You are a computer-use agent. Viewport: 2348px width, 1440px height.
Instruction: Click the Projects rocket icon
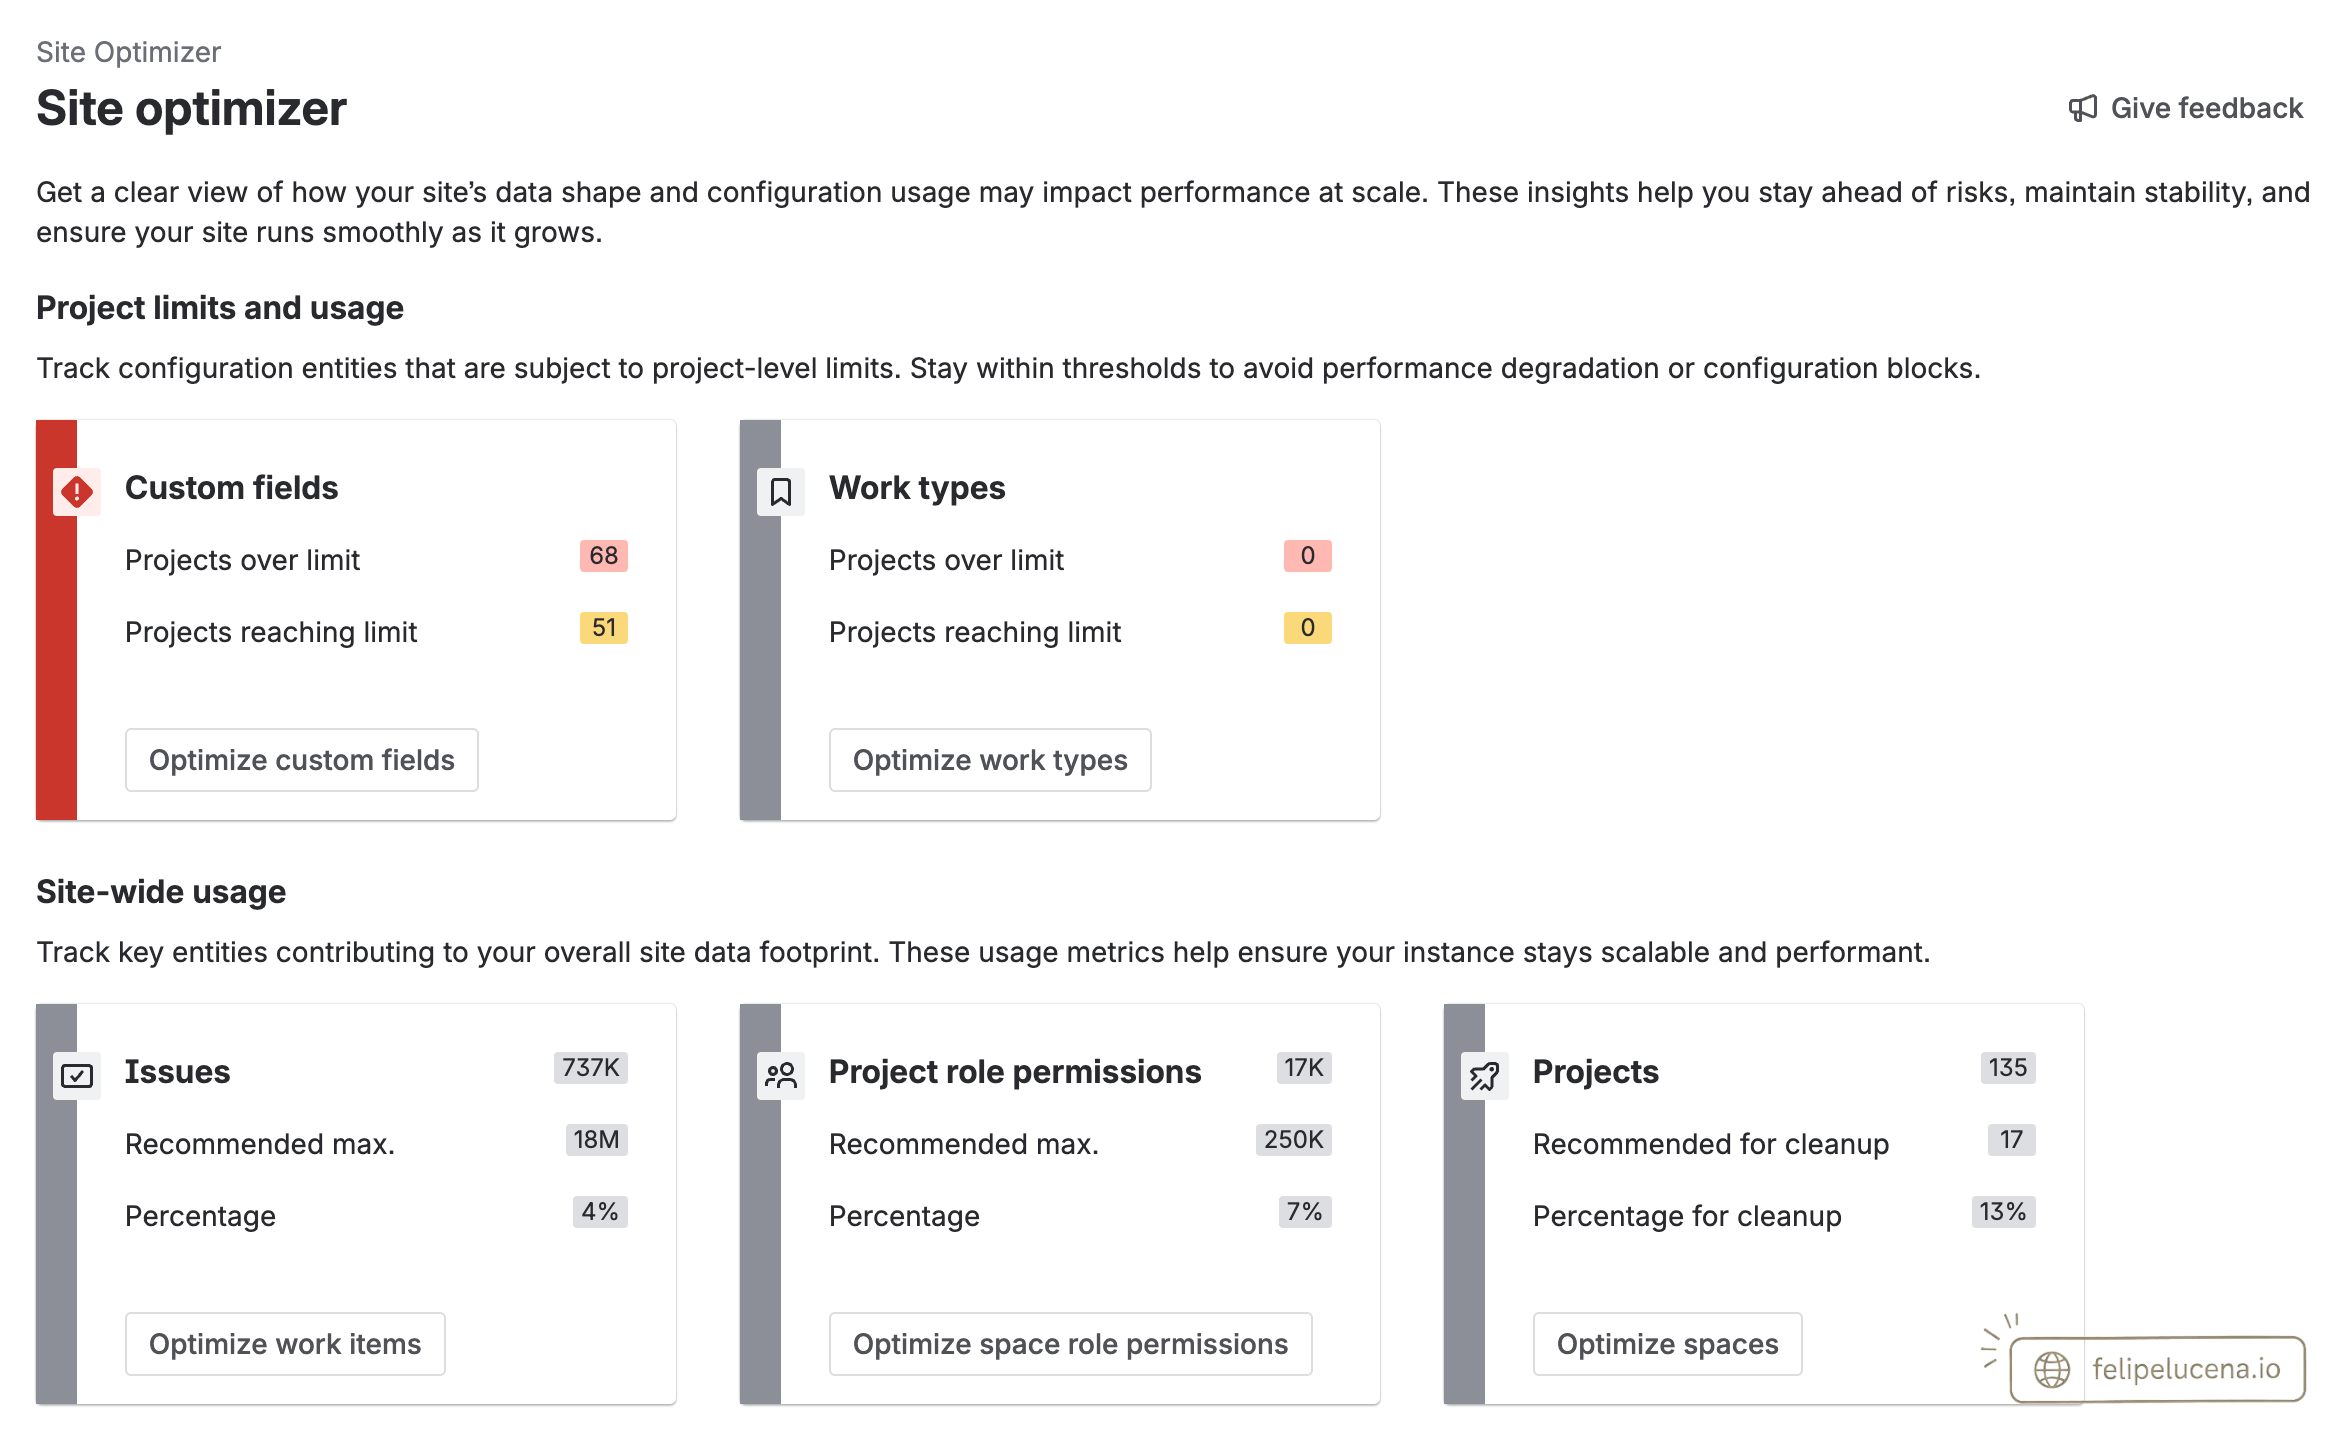point(1485,1075)
